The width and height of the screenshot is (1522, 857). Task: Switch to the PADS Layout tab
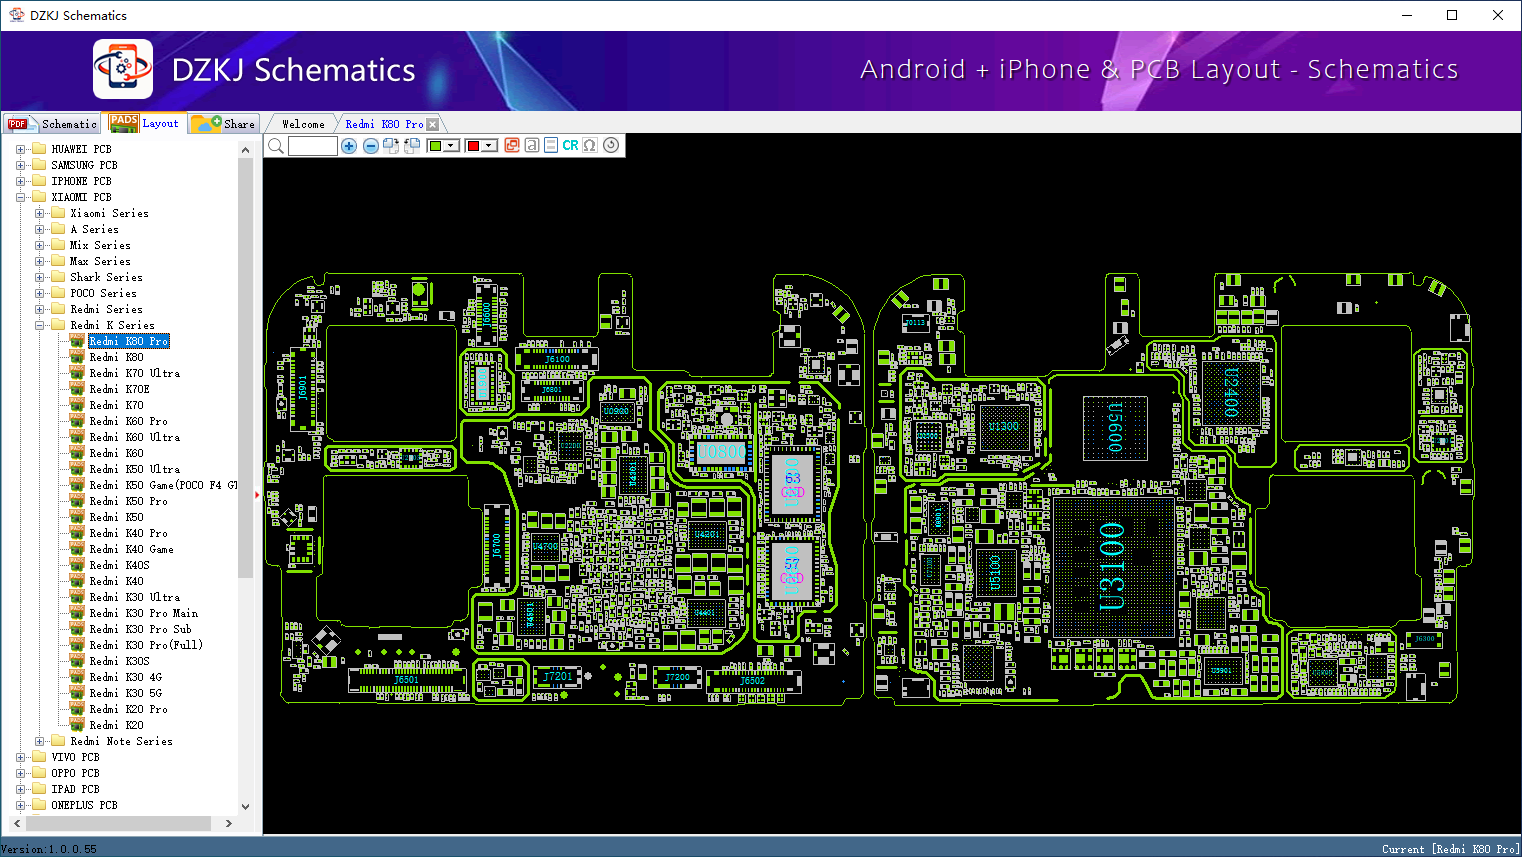point(145,123)
